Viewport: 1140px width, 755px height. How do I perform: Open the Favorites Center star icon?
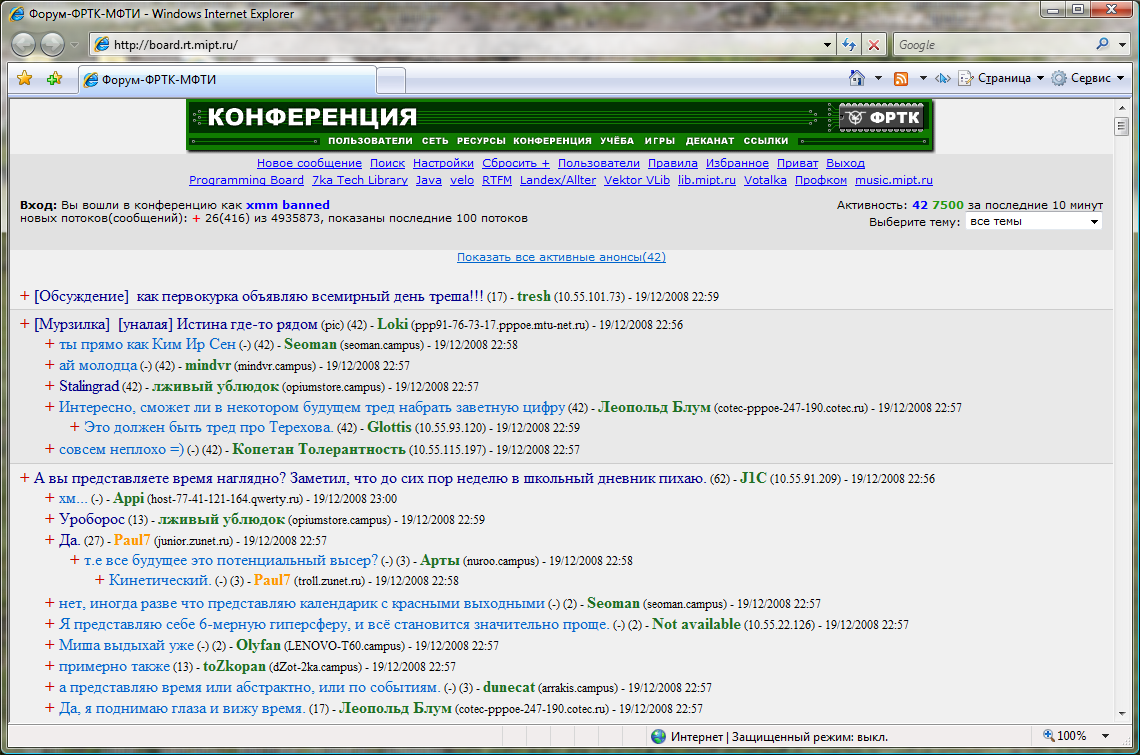pyautogui.click(x=25, y=79)
